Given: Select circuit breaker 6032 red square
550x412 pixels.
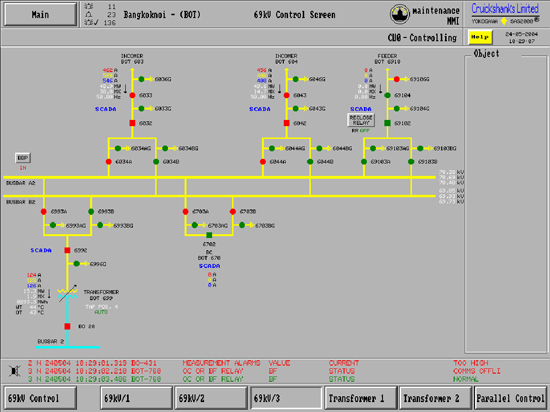Looking at the screenshot, I should click(x=132, y=123).
